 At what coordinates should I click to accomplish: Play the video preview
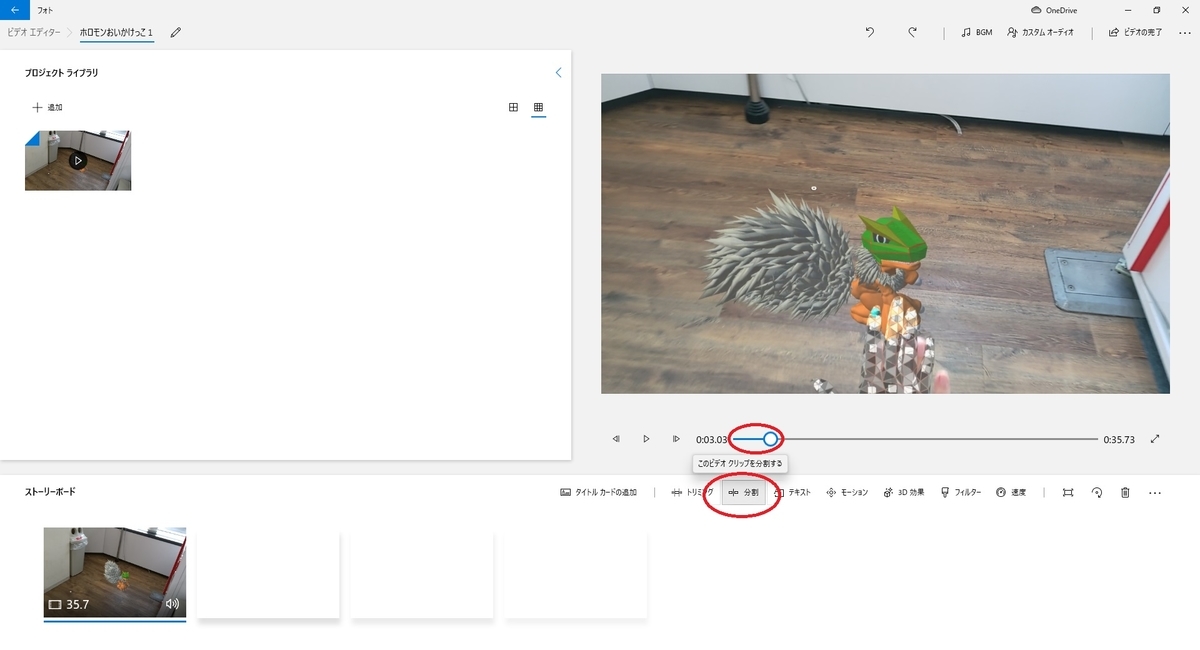pos(646,439)
